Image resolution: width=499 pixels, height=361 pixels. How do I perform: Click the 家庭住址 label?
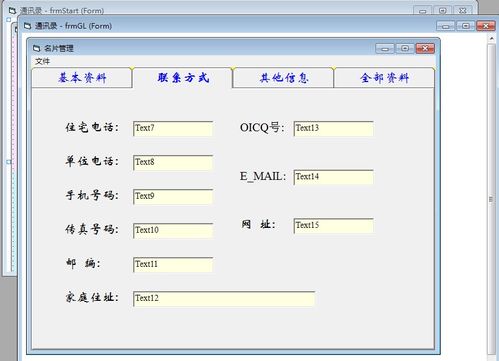pos(92,297)
